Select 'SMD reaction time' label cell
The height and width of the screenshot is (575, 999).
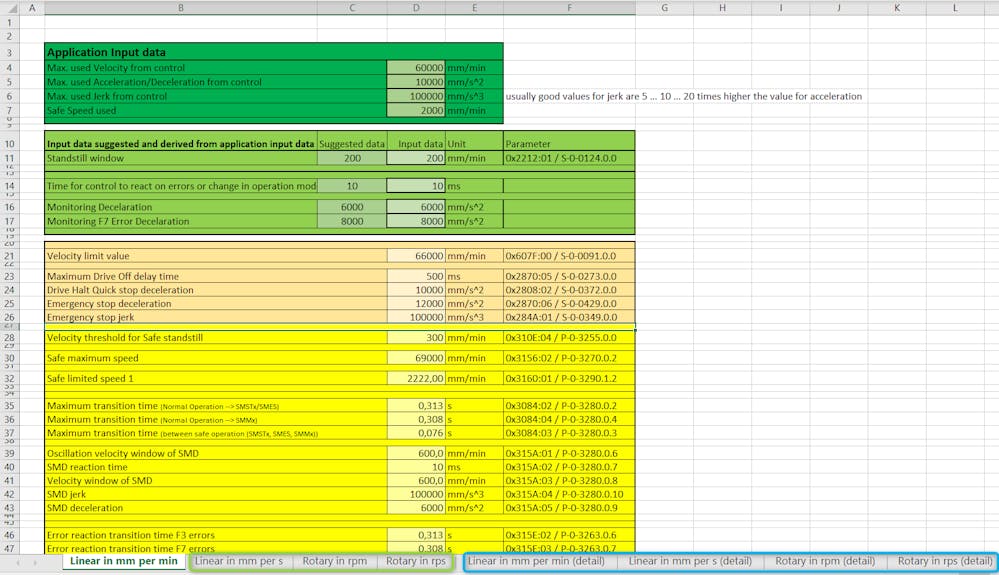pos(216,467)
